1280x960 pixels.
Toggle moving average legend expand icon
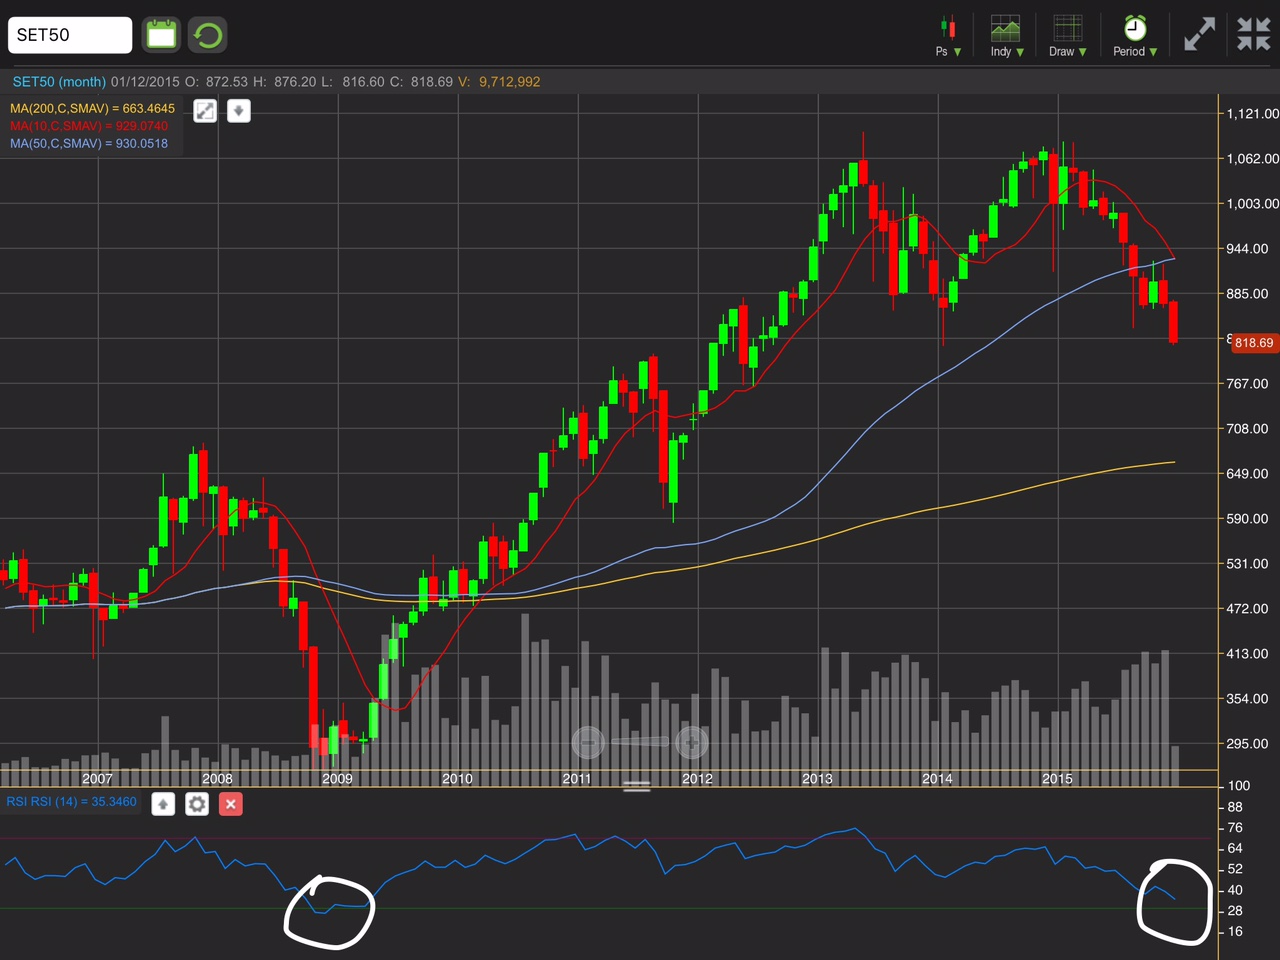coord(205,111)
